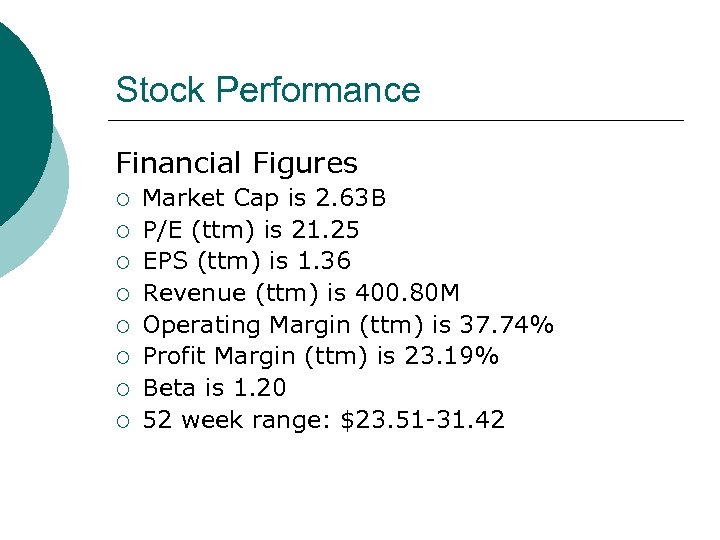Select the bullet circle next to Operating Margin
Viewport: 720px width, 540px height.
[x=122, y=326]
